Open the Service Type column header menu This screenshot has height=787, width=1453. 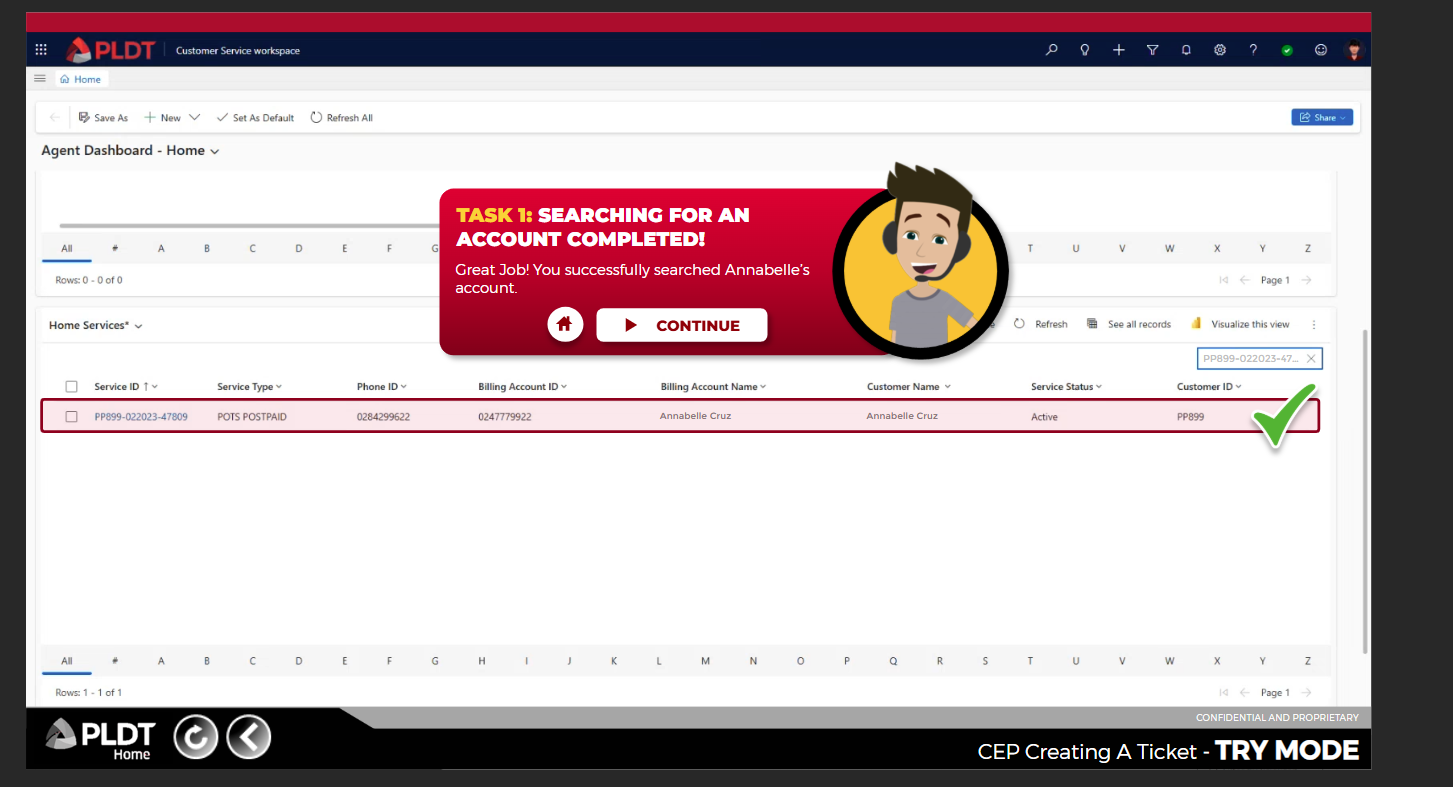pos(249,386)
